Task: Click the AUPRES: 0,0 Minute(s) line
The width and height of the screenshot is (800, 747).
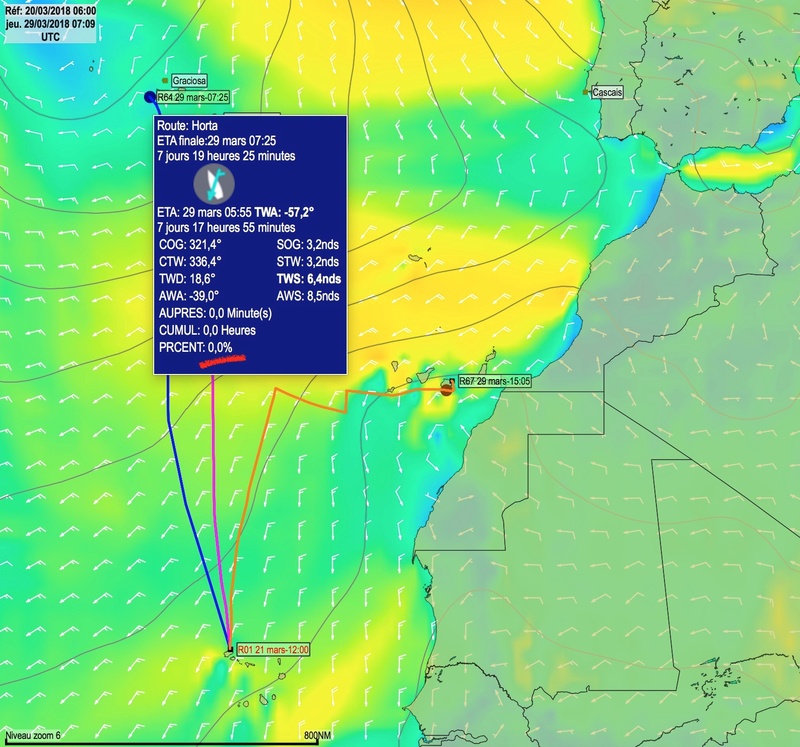Action: click(215, 313)
